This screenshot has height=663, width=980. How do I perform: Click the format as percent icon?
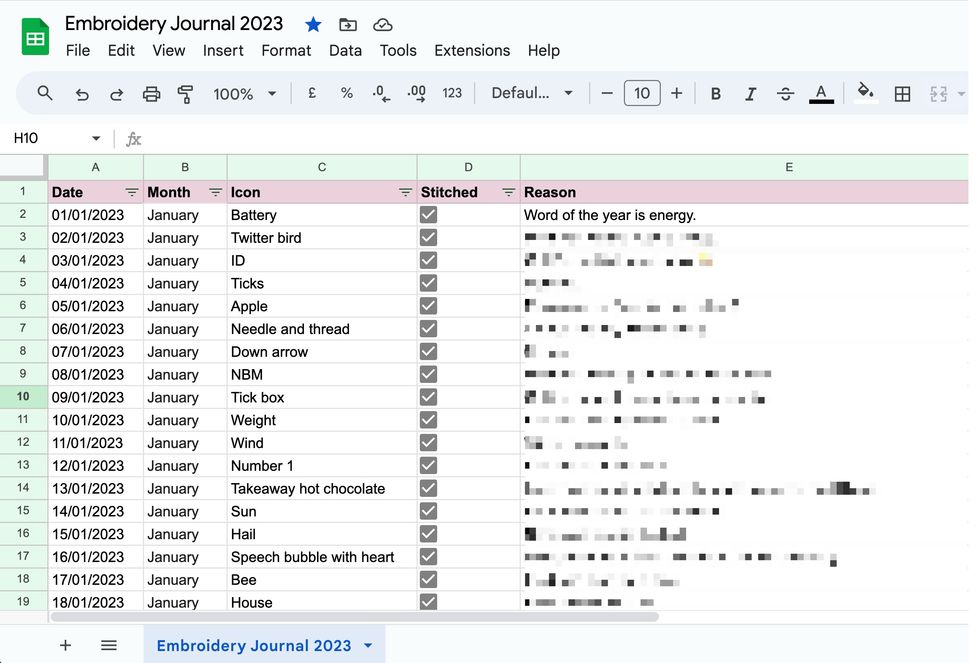347,93
